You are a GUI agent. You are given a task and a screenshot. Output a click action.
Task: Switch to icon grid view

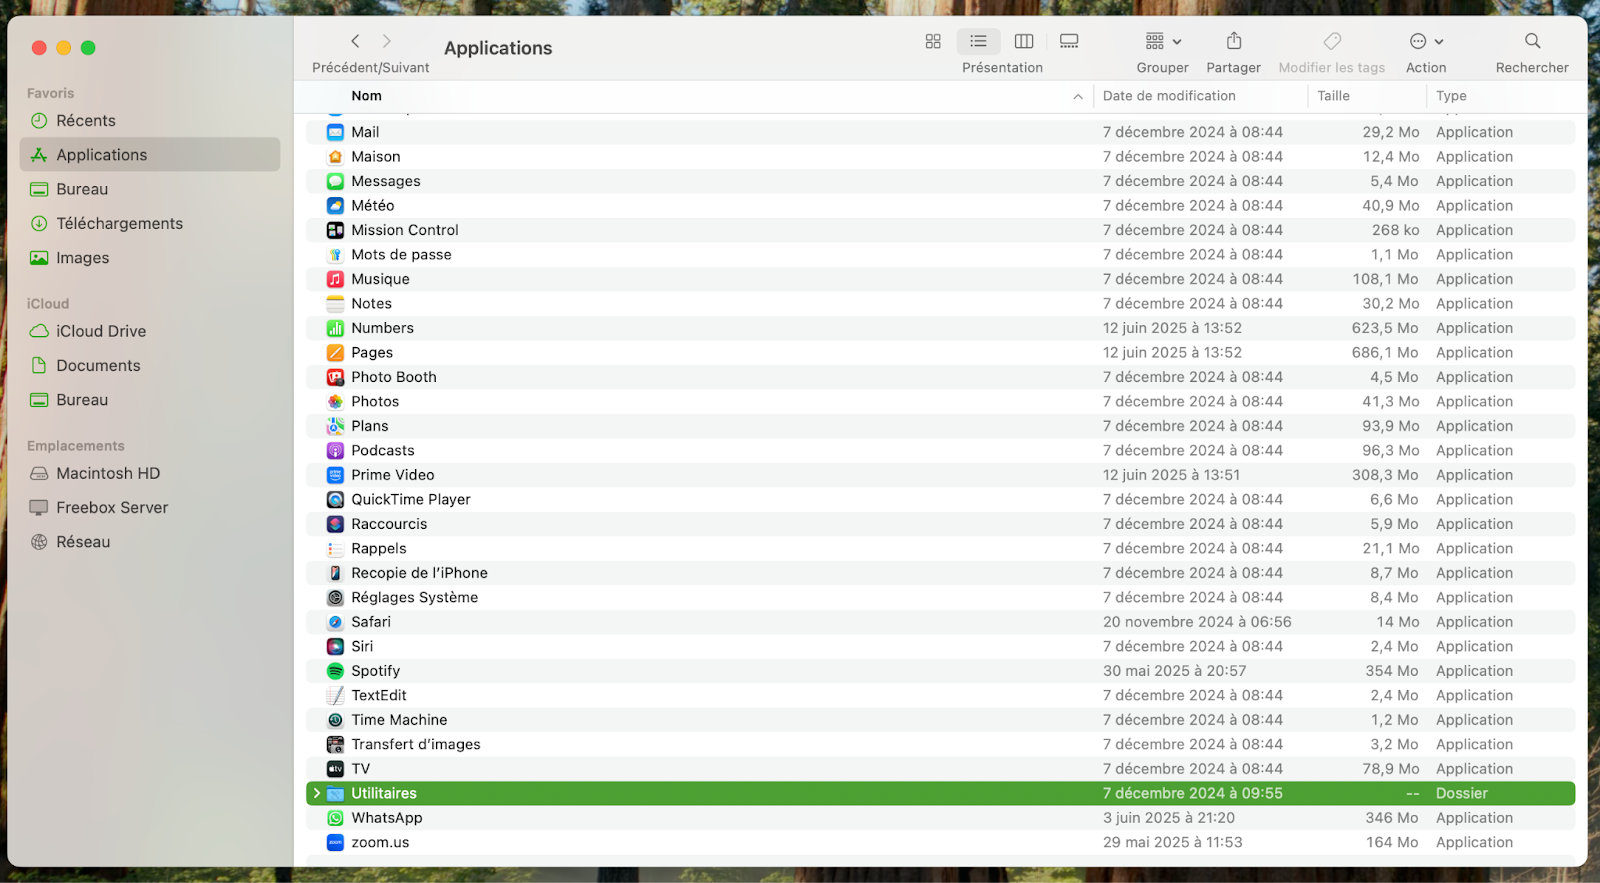933,41
